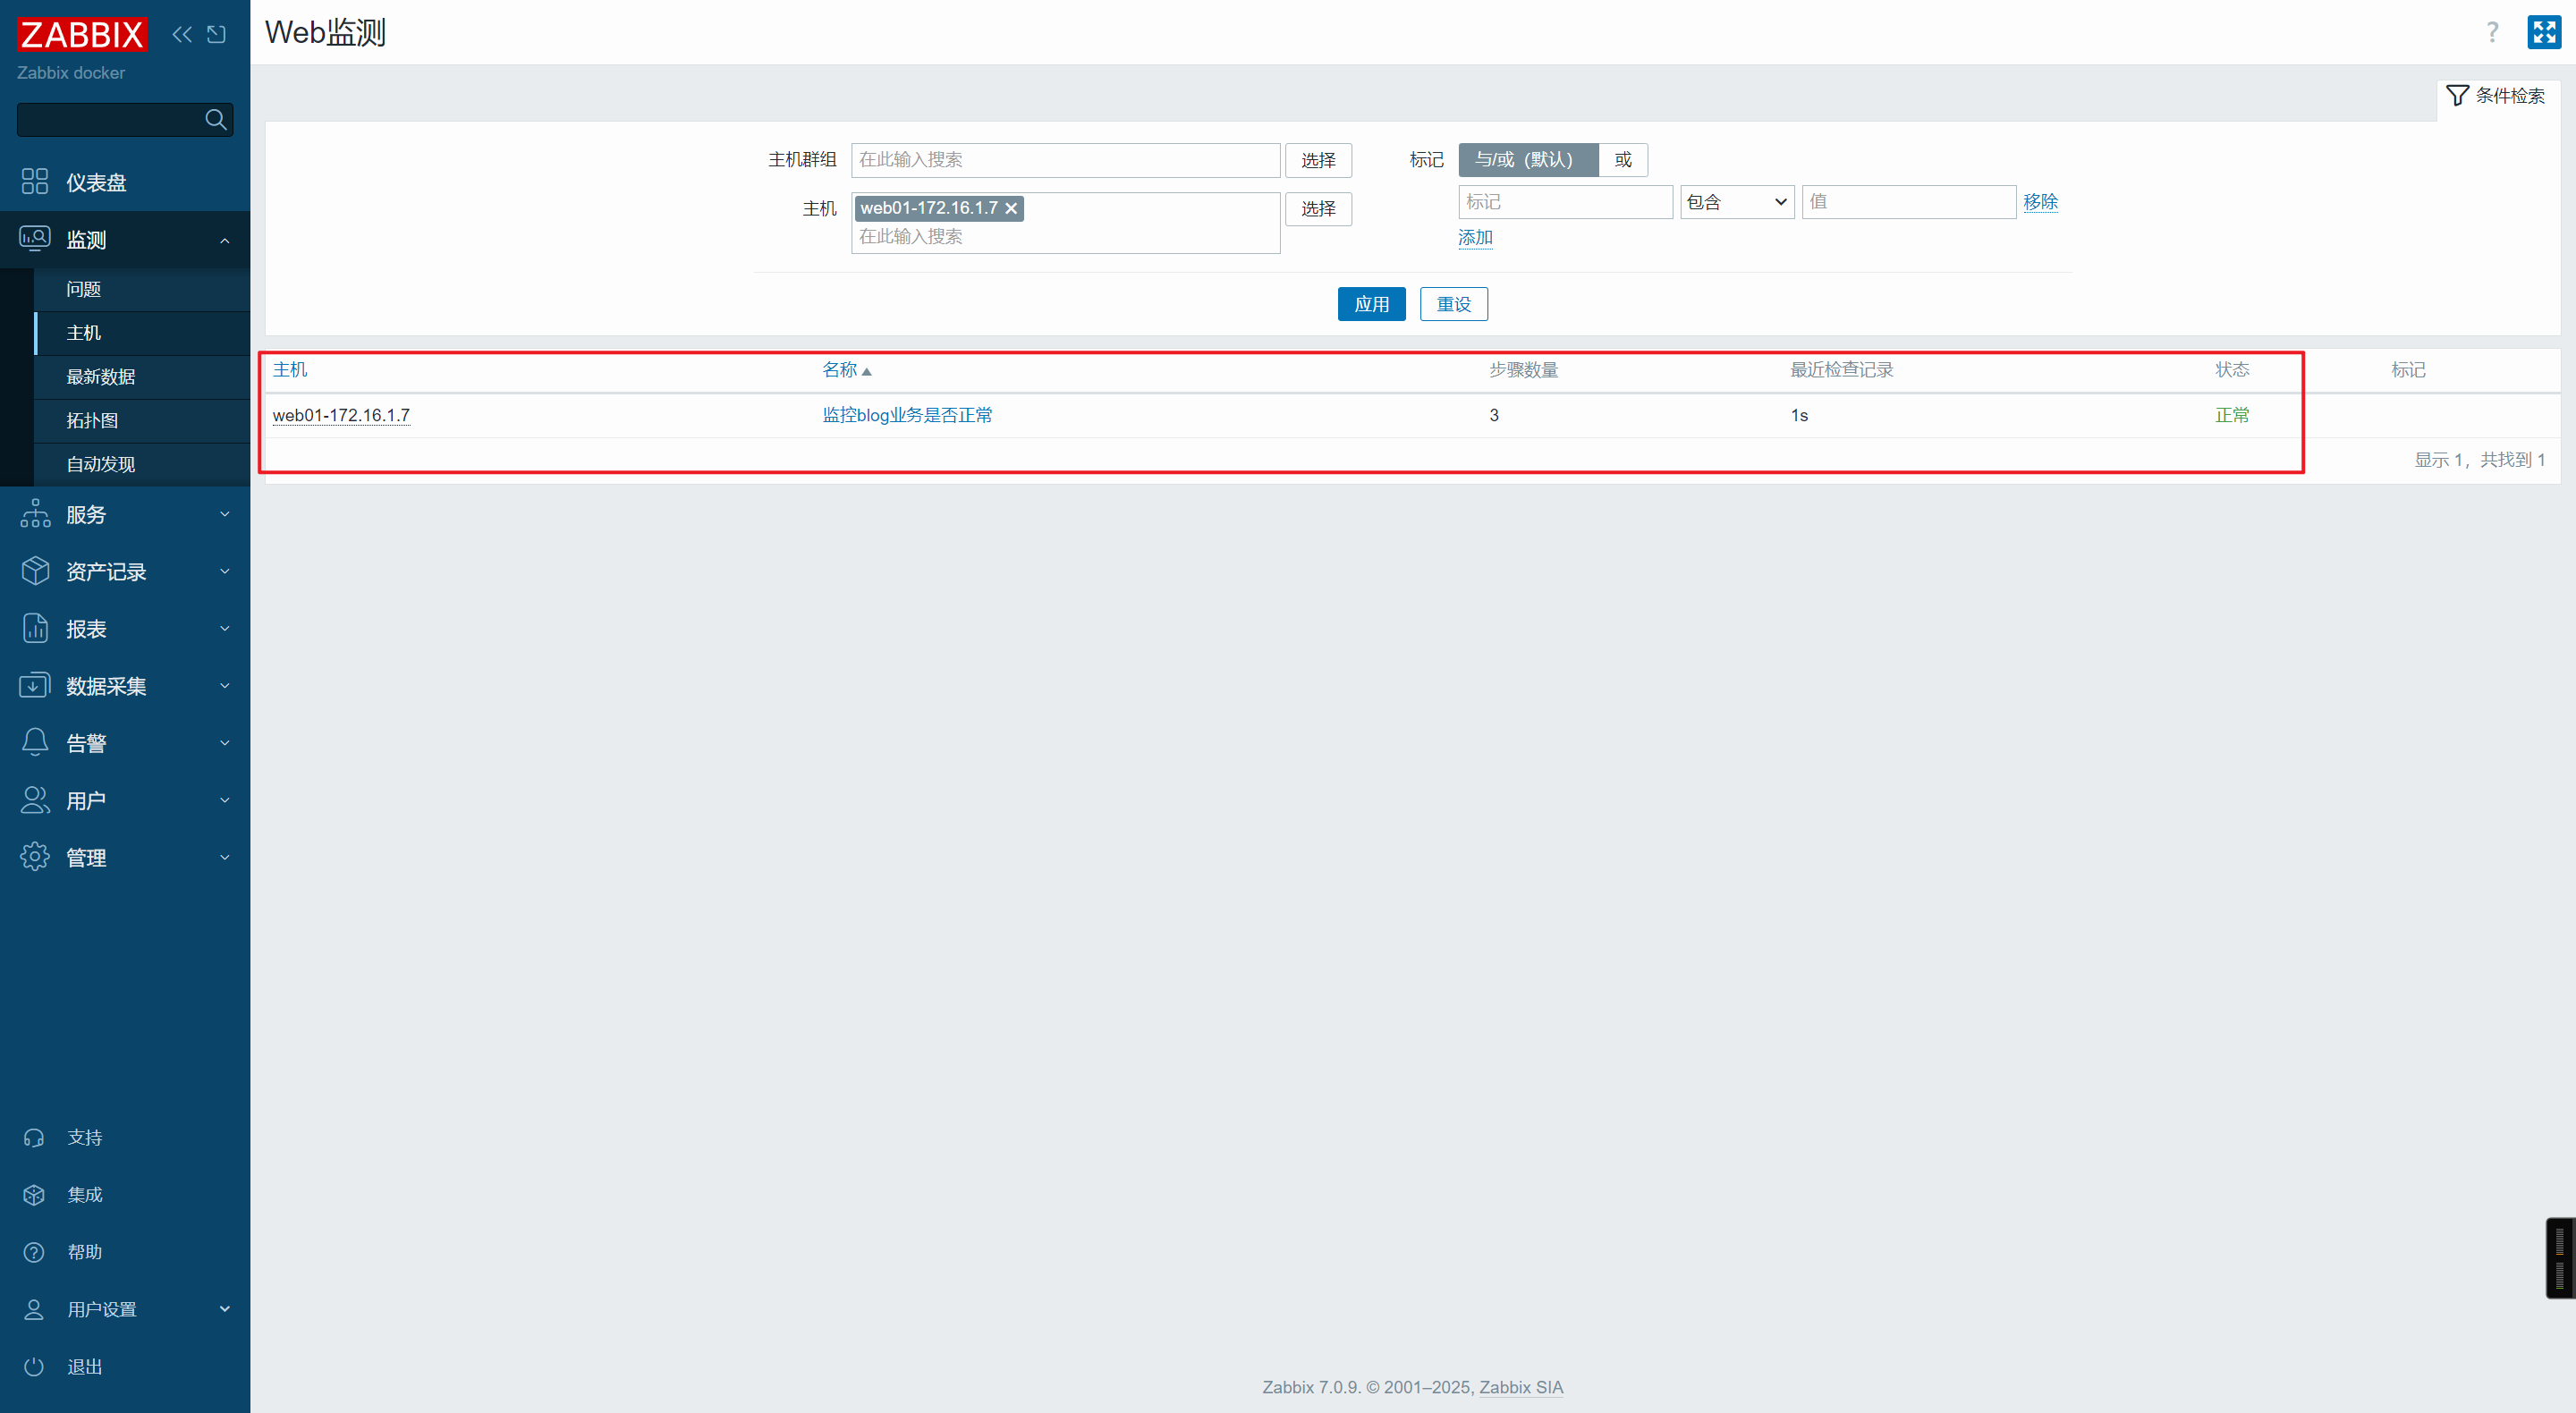Sort by the 名称 column header

pyautogui.click(x=846, y=370)
